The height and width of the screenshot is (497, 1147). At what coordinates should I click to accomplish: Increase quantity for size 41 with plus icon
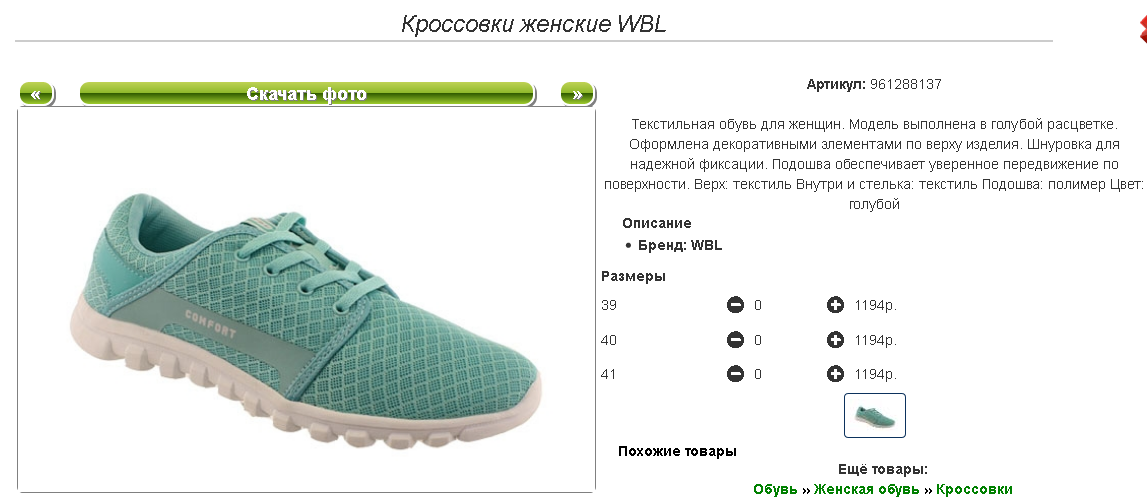click(835, 374)
